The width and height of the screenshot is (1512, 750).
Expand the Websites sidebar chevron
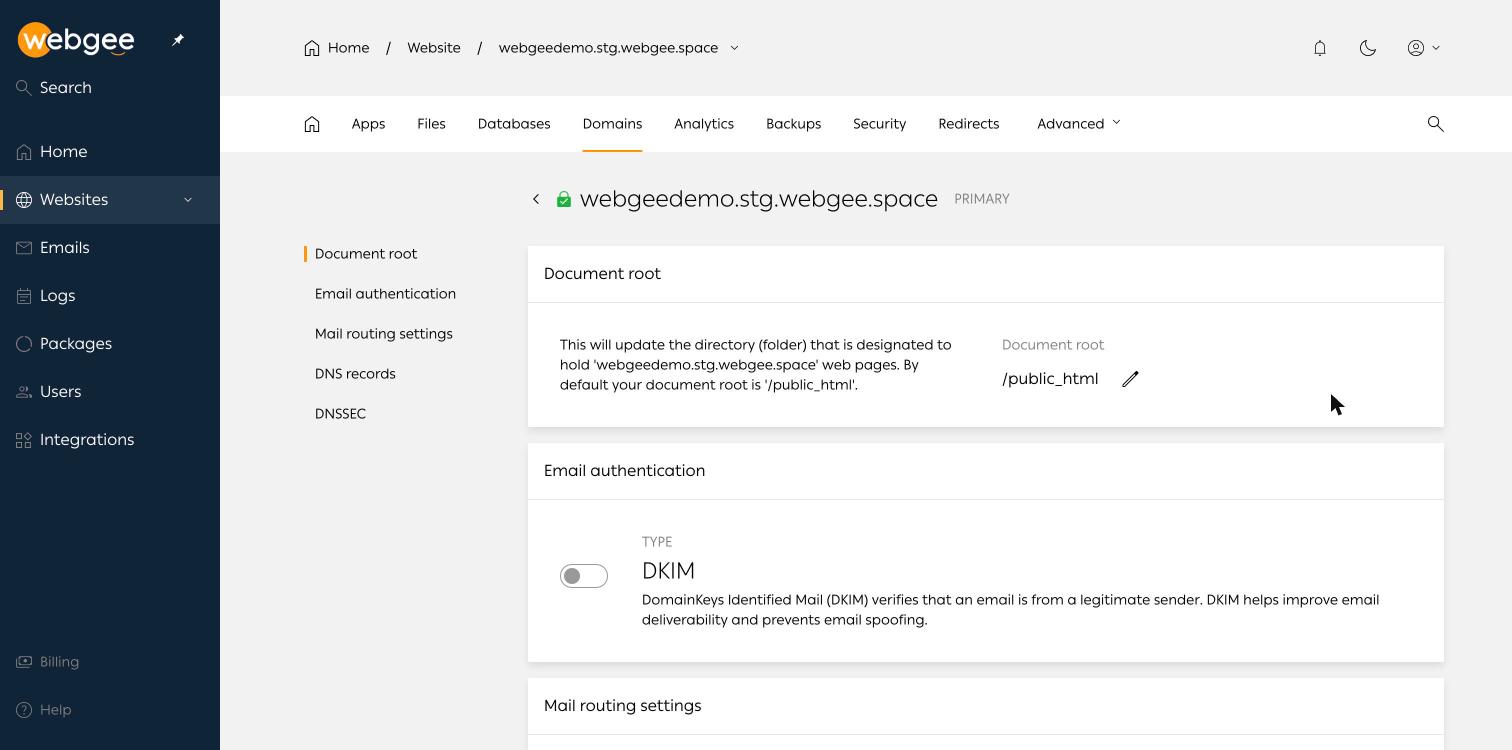[x=188, y=200]
